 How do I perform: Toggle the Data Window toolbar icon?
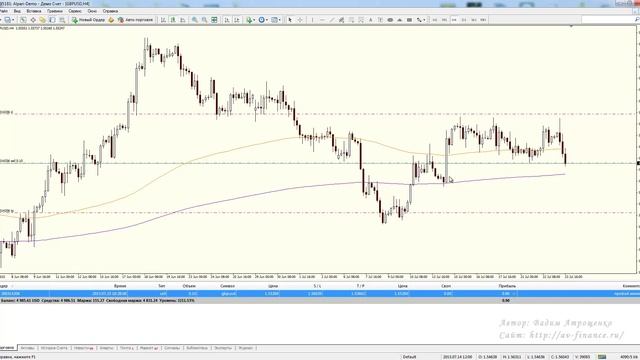pos(33,20)
